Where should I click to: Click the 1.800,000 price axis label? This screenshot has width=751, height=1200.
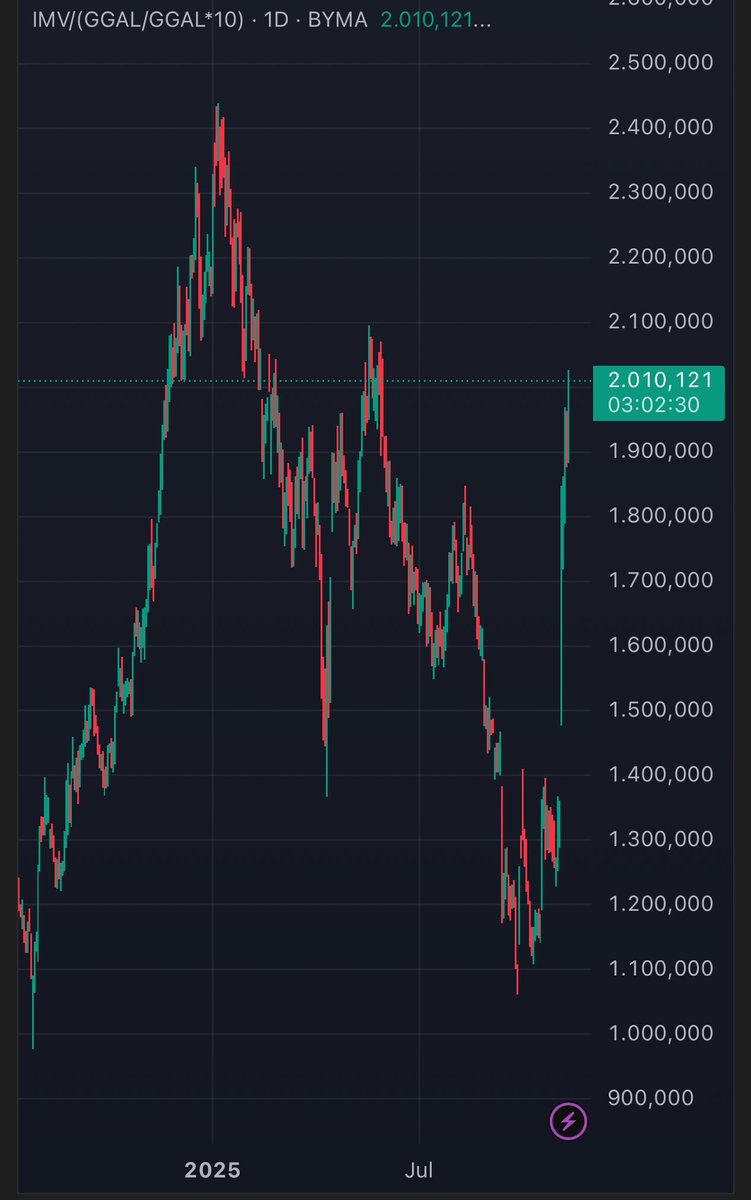661,515
